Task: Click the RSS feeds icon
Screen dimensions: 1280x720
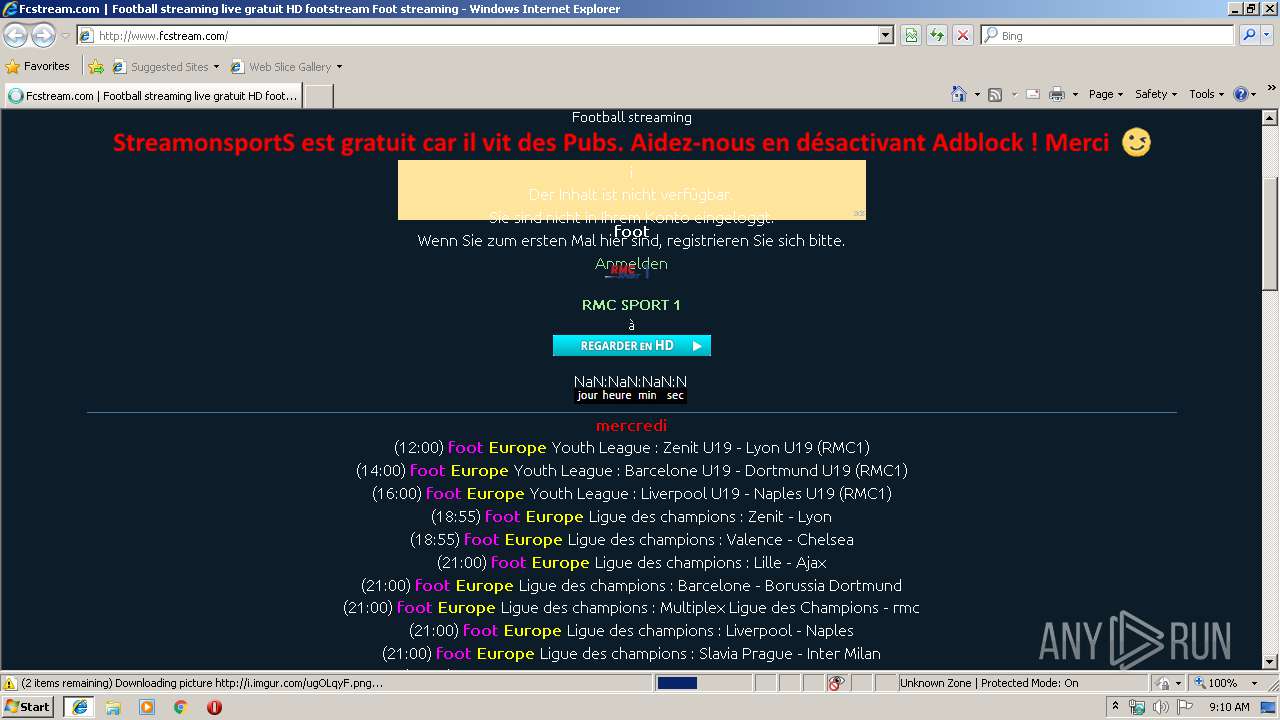Action: 995,94
